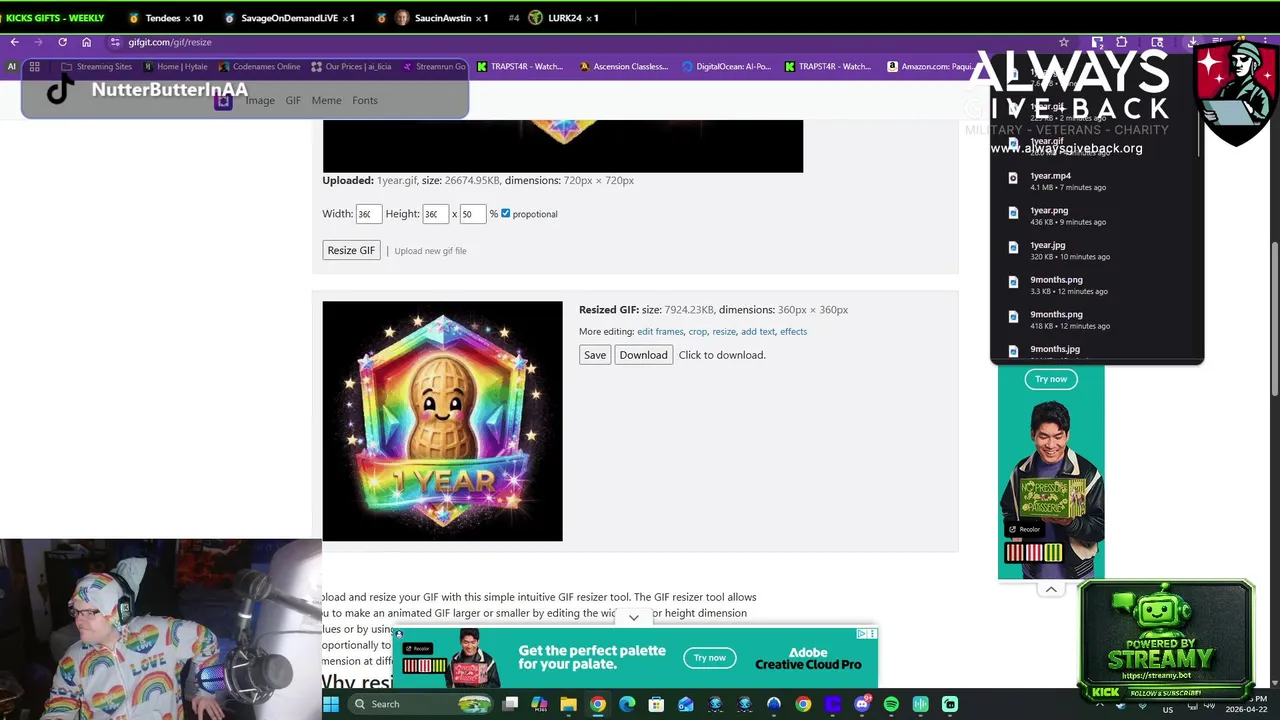Open Codenames Online bookmark
The width and height of the screenshot is (1280, 720).
tap(259, 67)
